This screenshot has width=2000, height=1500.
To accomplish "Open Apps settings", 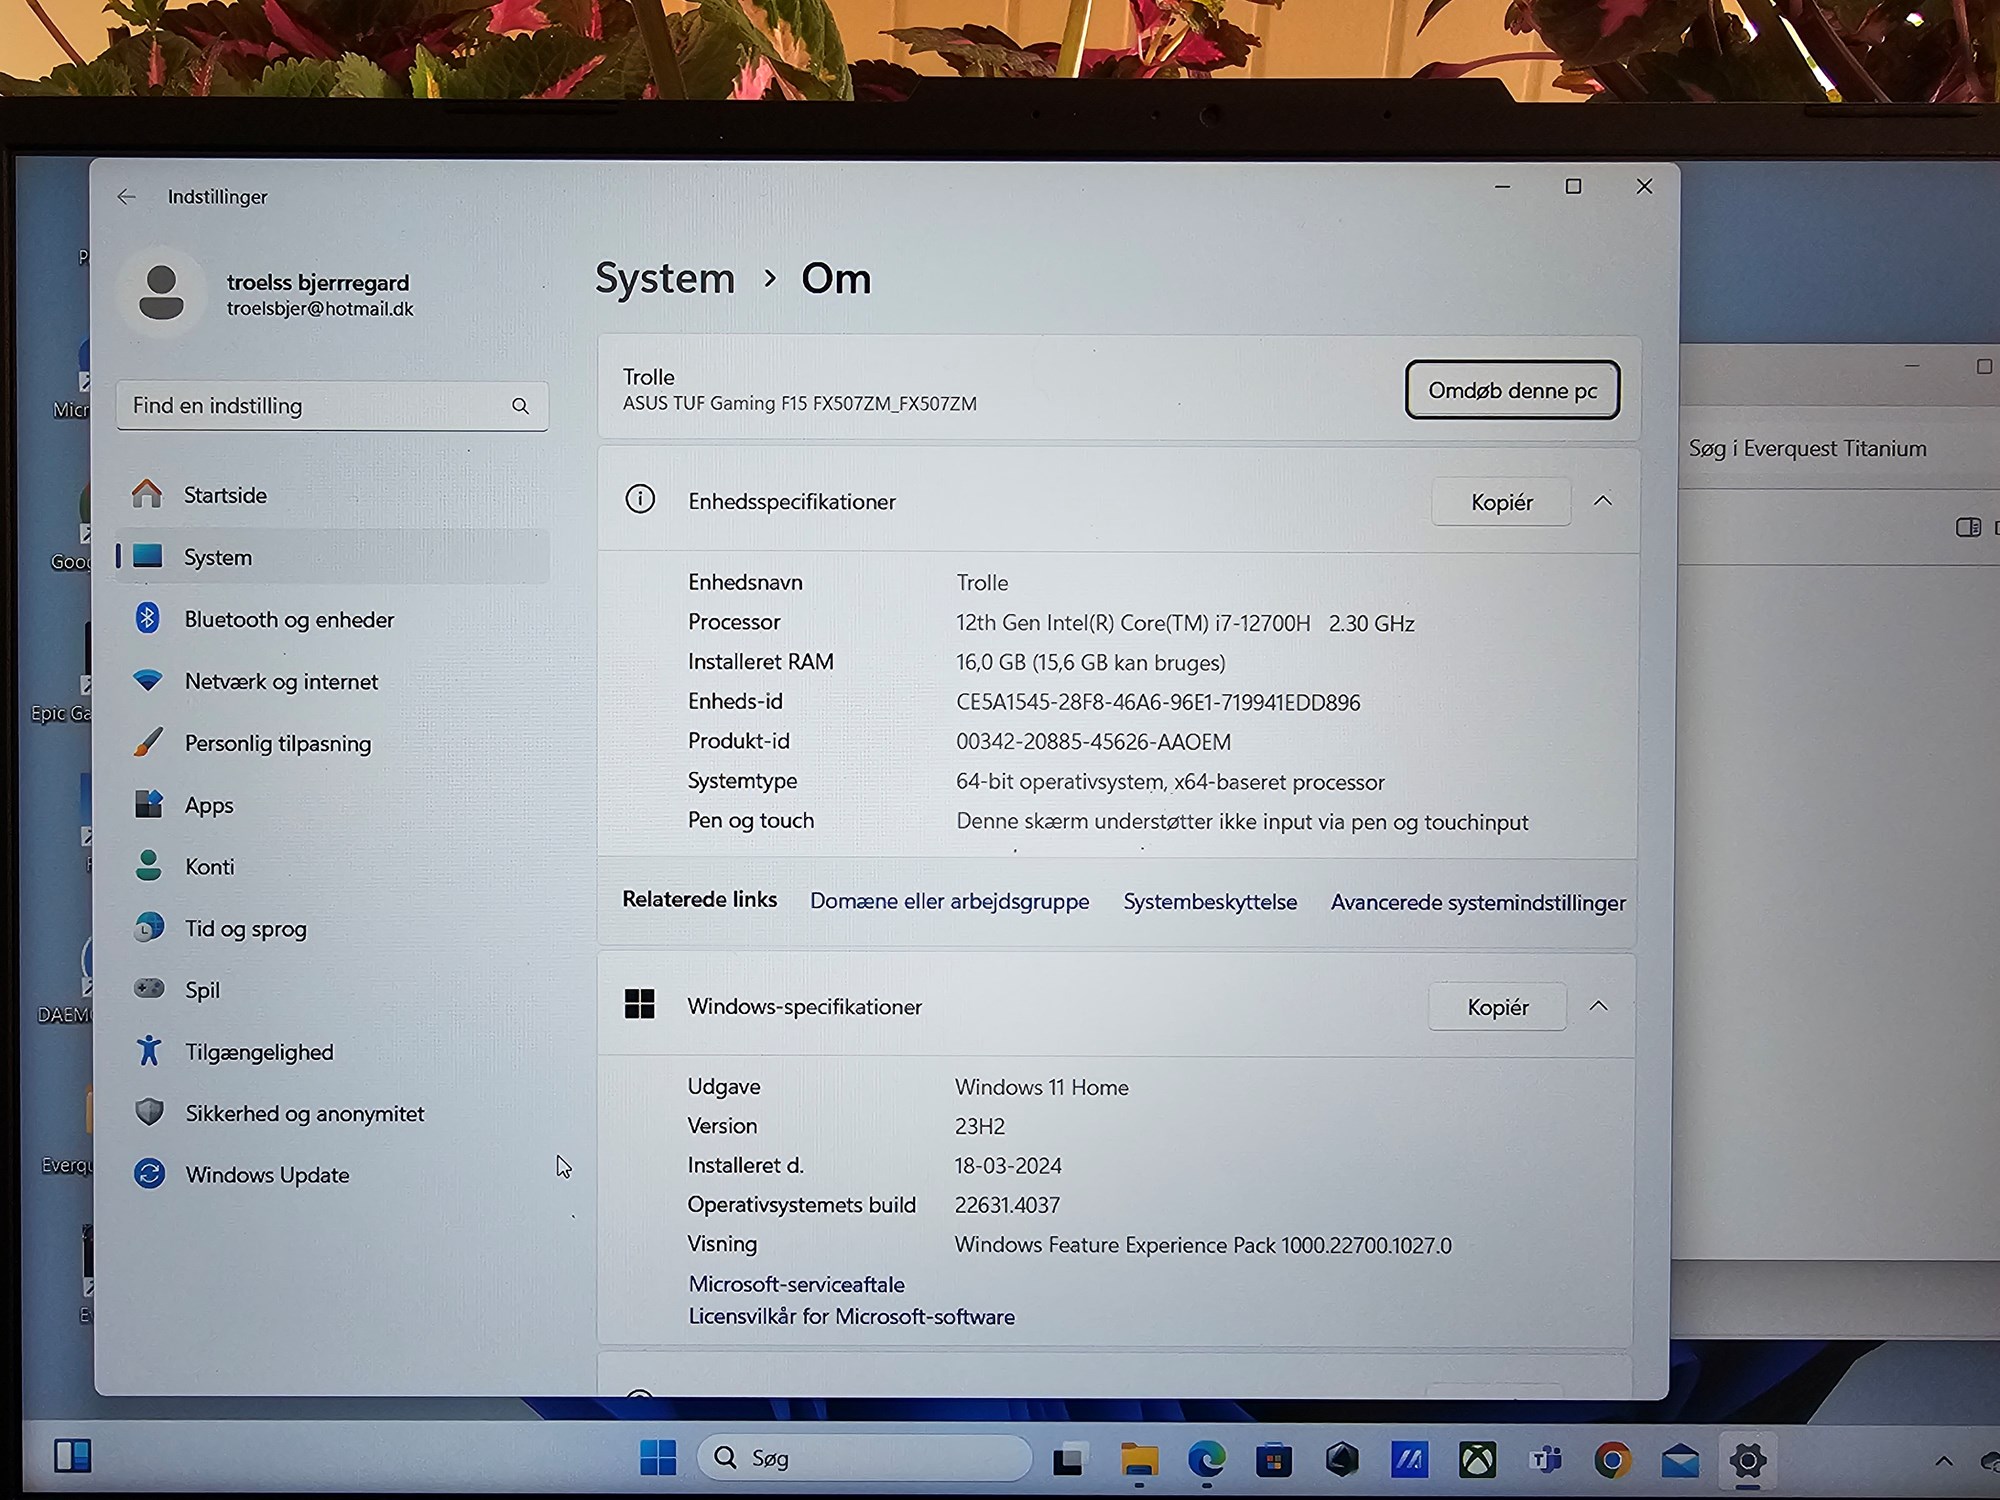I will tap(331, 805).
